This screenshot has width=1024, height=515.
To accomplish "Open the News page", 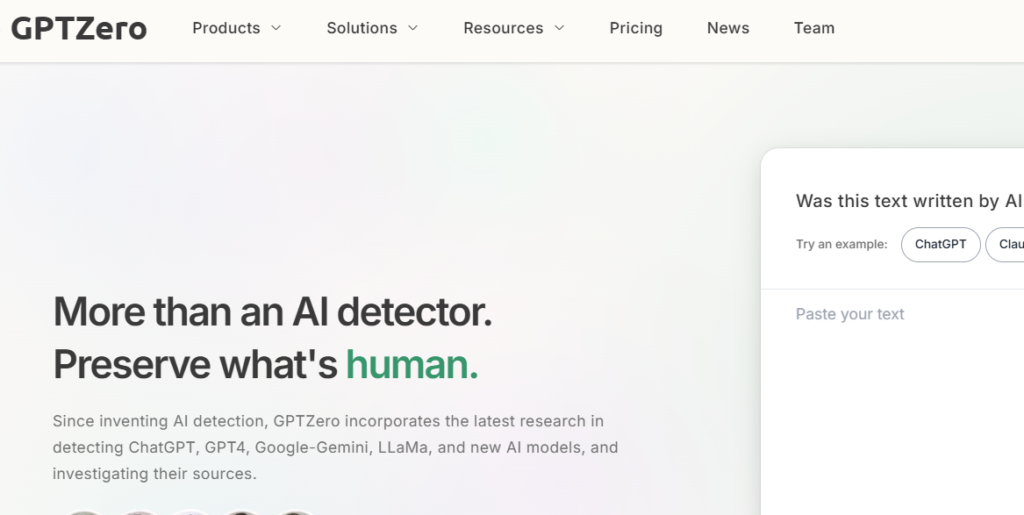I will coord(728,28).
